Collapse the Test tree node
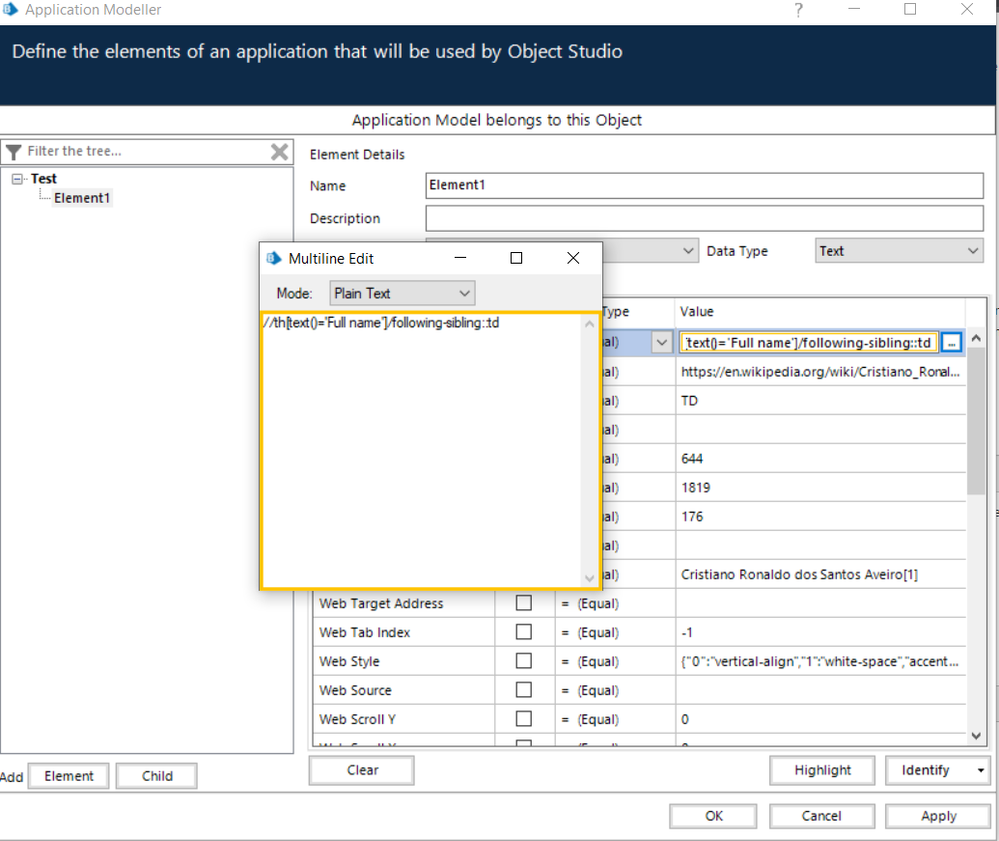The width and height of the screenshot is (999, 841). 17,179
